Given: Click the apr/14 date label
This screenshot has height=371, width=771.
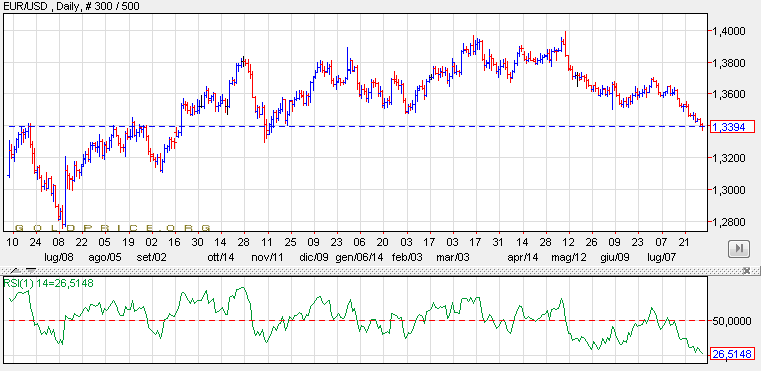Looking at the screenshot, I should tap(523, 257).
